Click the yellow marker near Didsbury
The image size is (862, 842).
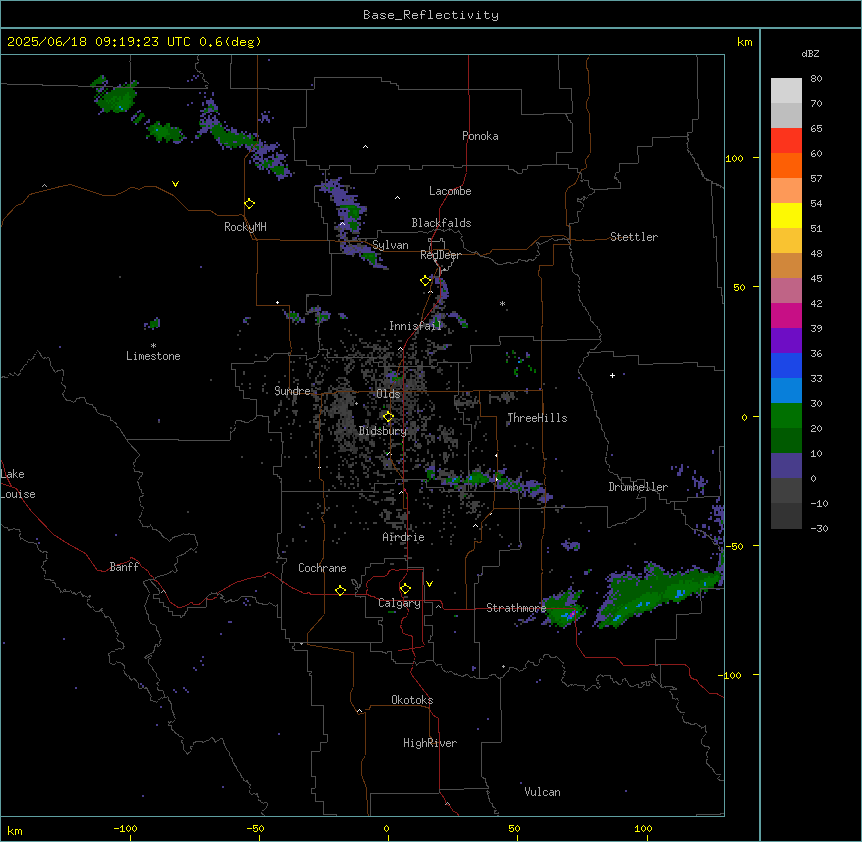click(388, 417)
